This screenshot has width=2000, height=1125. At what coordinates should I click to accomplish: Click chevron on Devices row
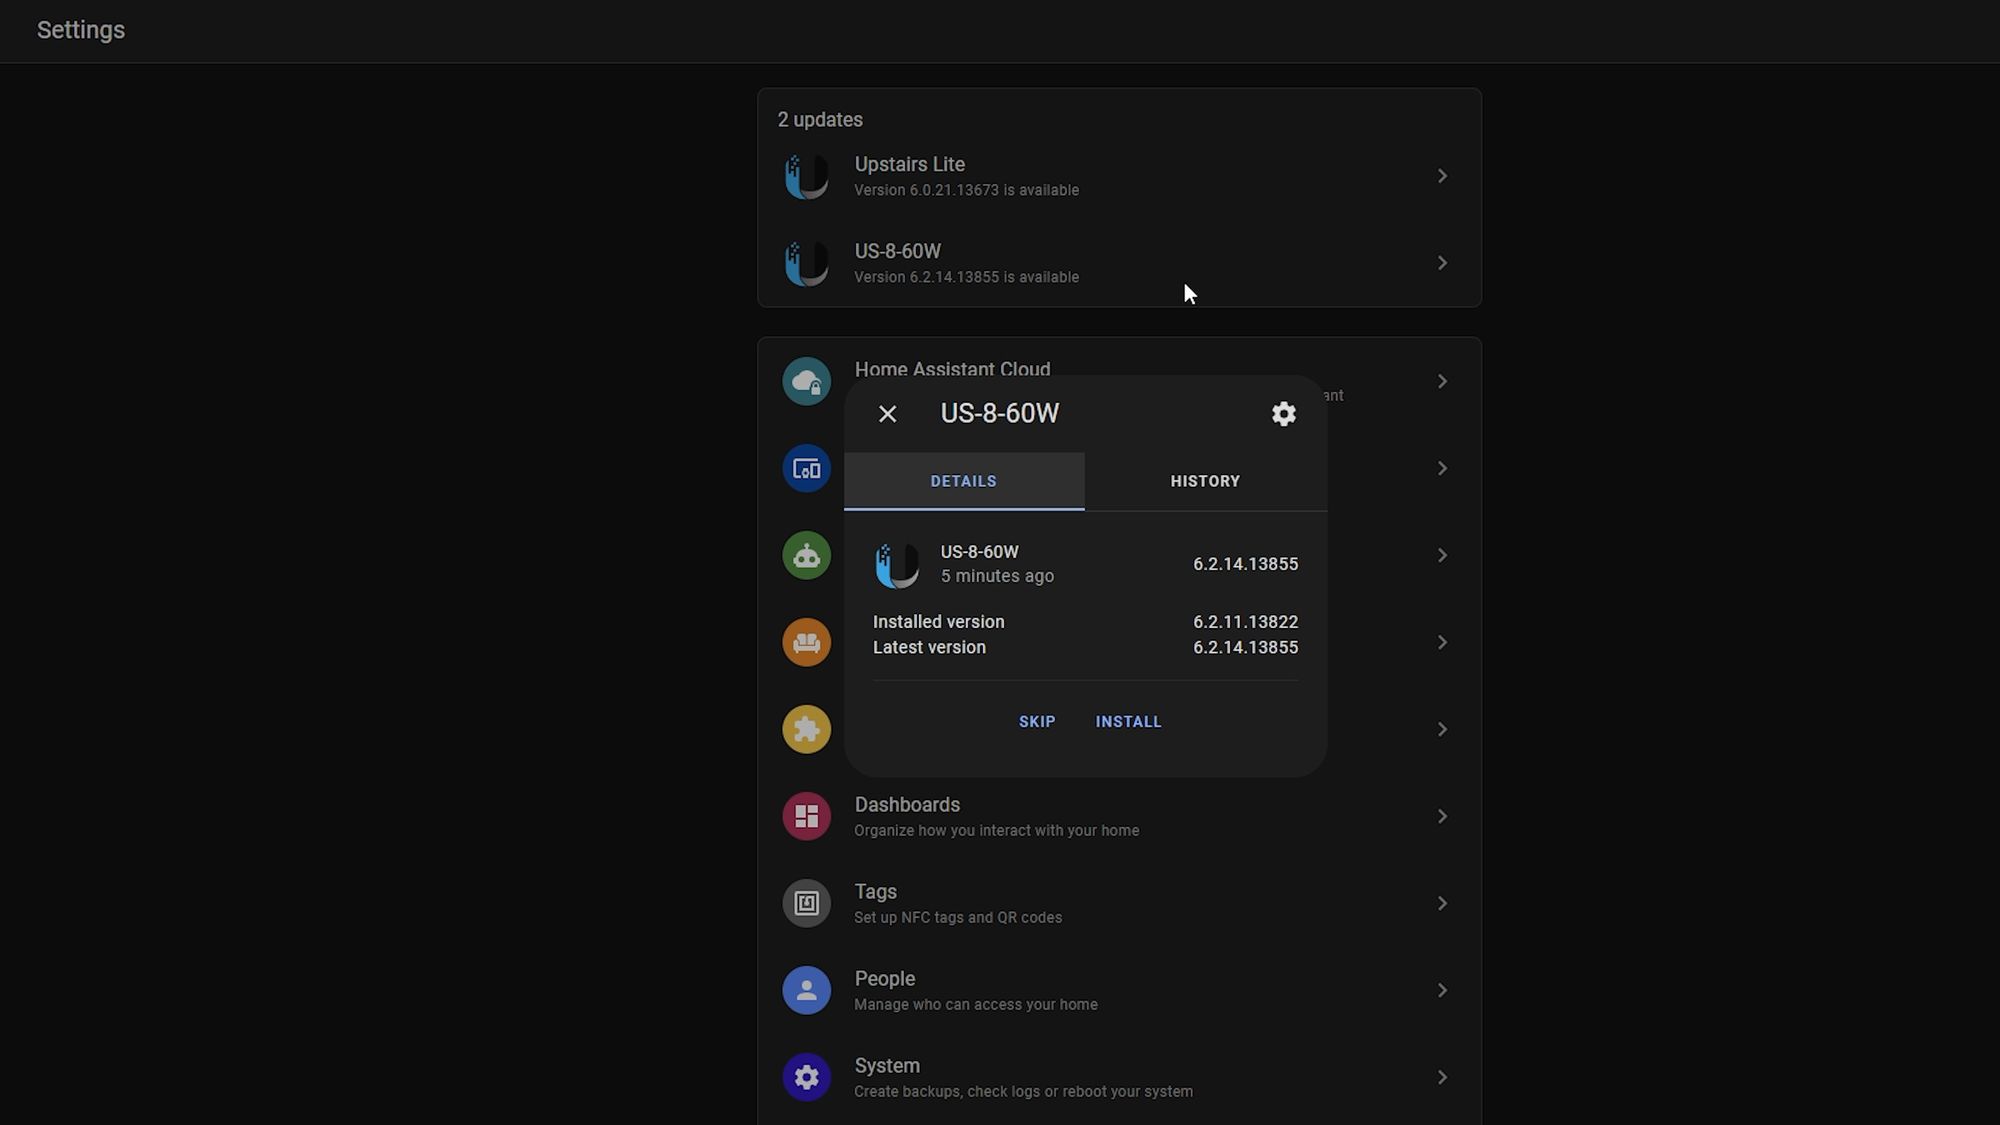(1442, 468)
